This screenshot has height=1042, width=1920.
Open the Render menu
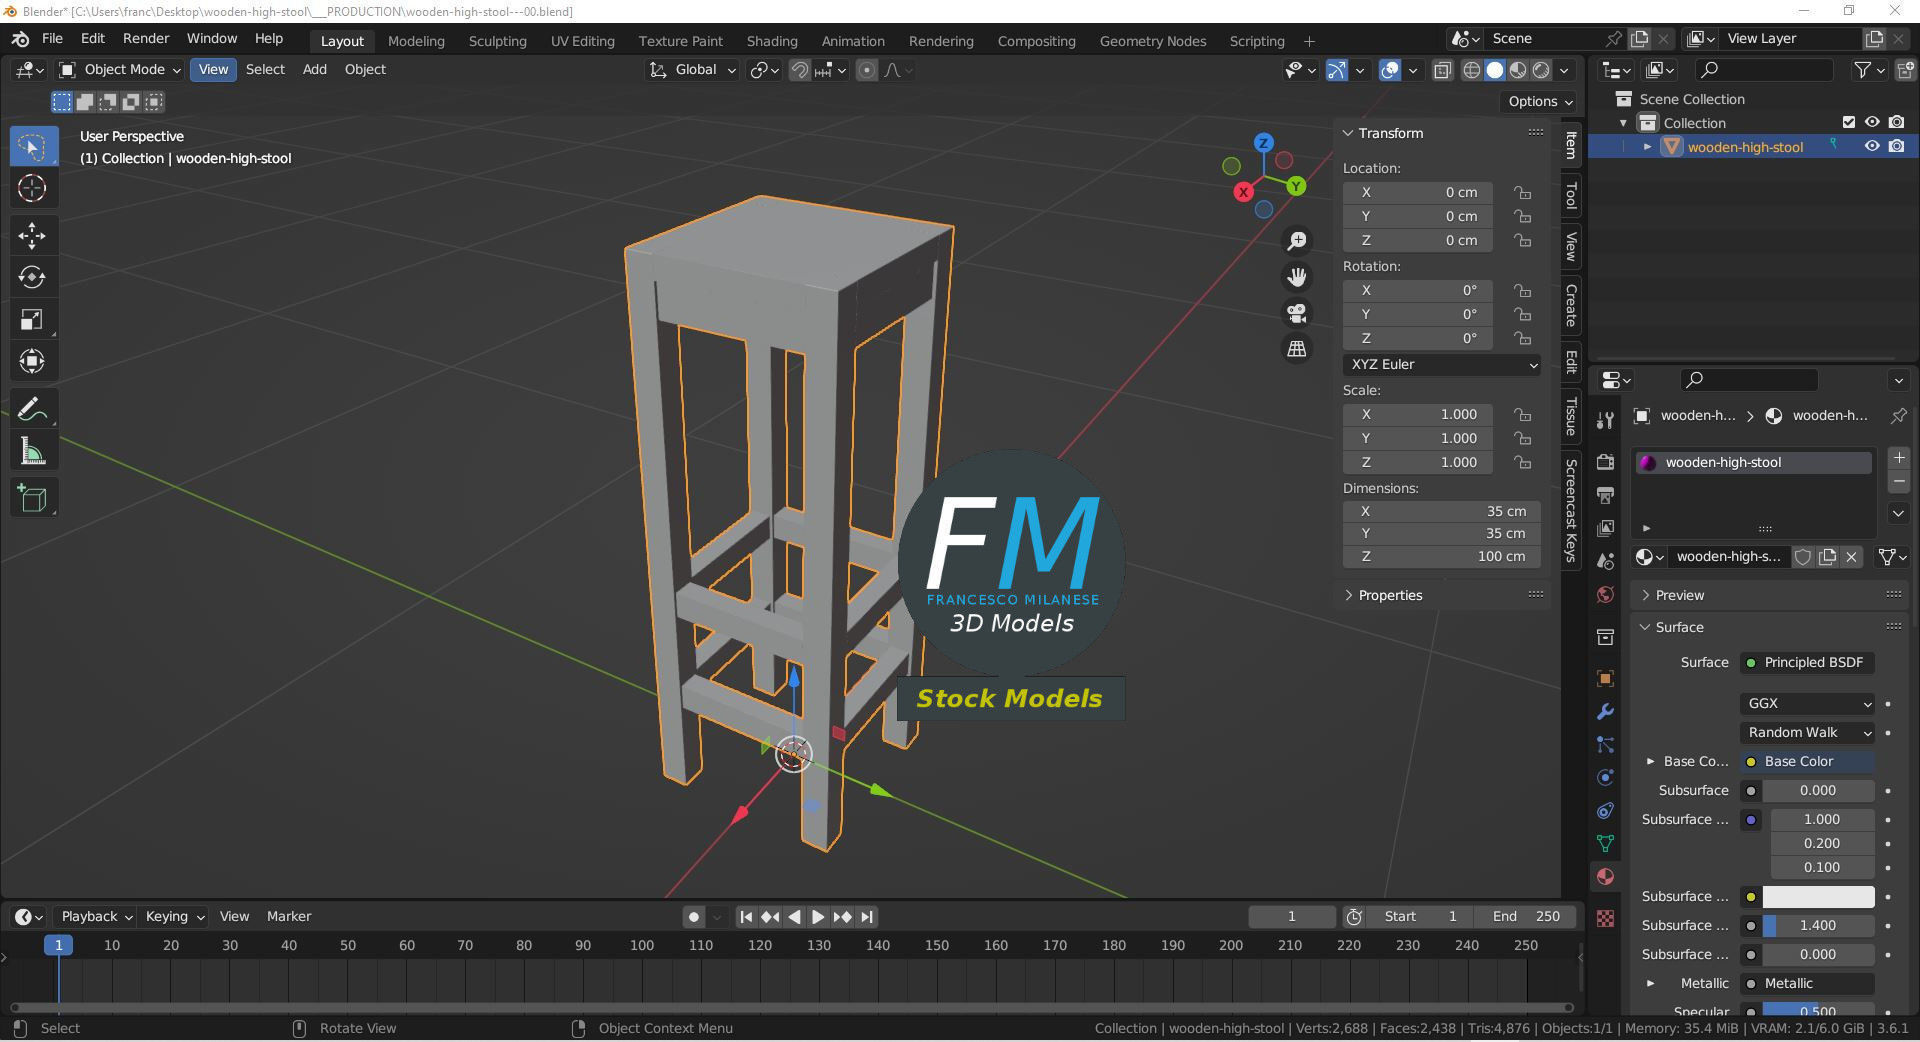pos(146,38)
